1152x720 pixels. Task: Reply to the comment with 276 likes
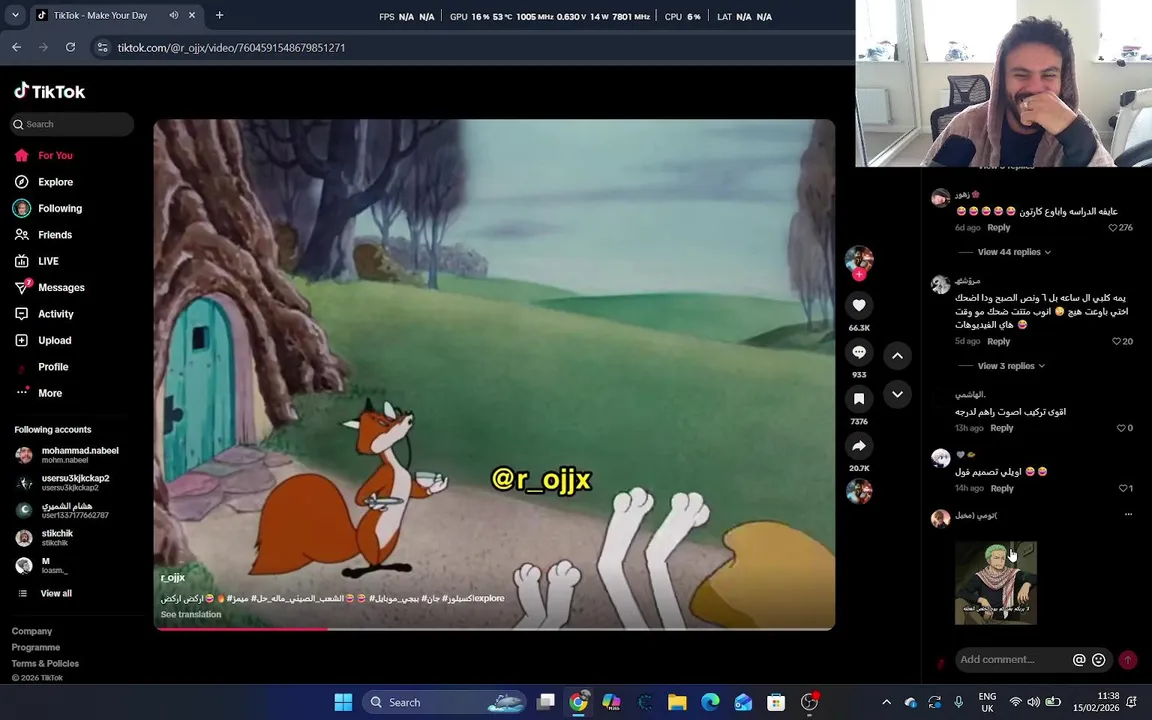[998, 228]
